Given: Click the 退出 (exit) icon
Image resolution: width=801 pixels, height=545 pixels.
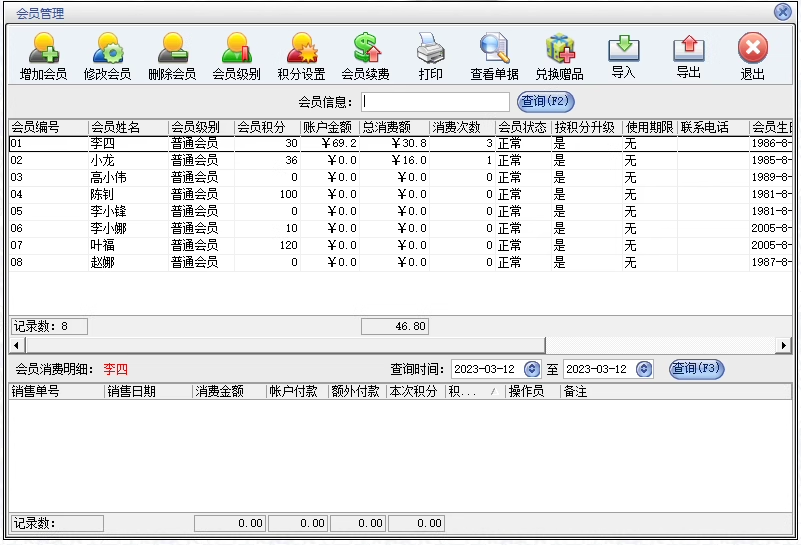Looking at the screenshot, I should point(753,56).
